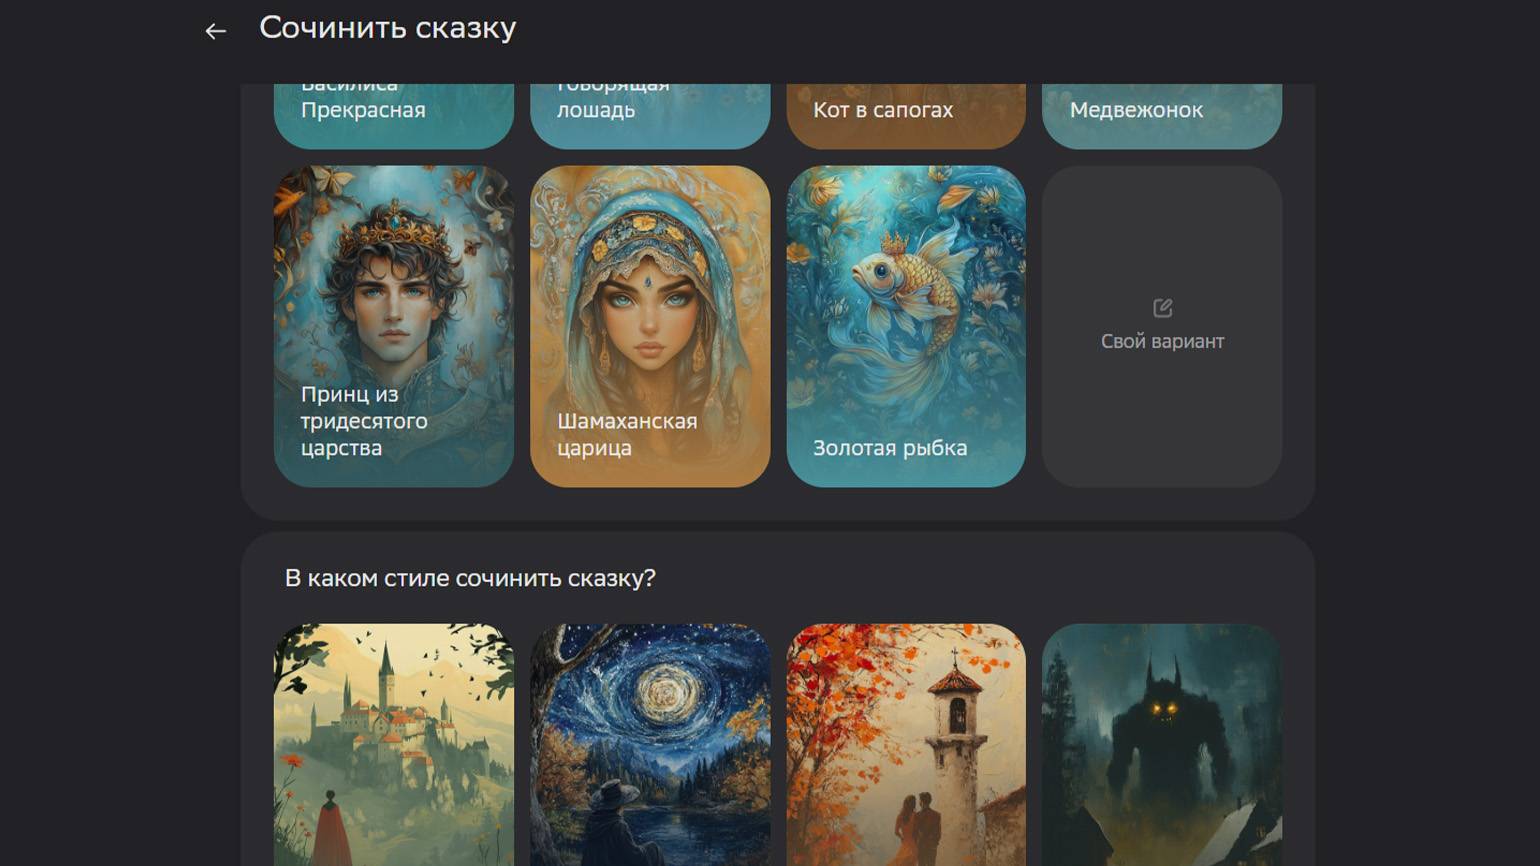Viewport: 1540px width, 866px height.
Task: Choose the castle on hill style image
Action: [394, 745]
